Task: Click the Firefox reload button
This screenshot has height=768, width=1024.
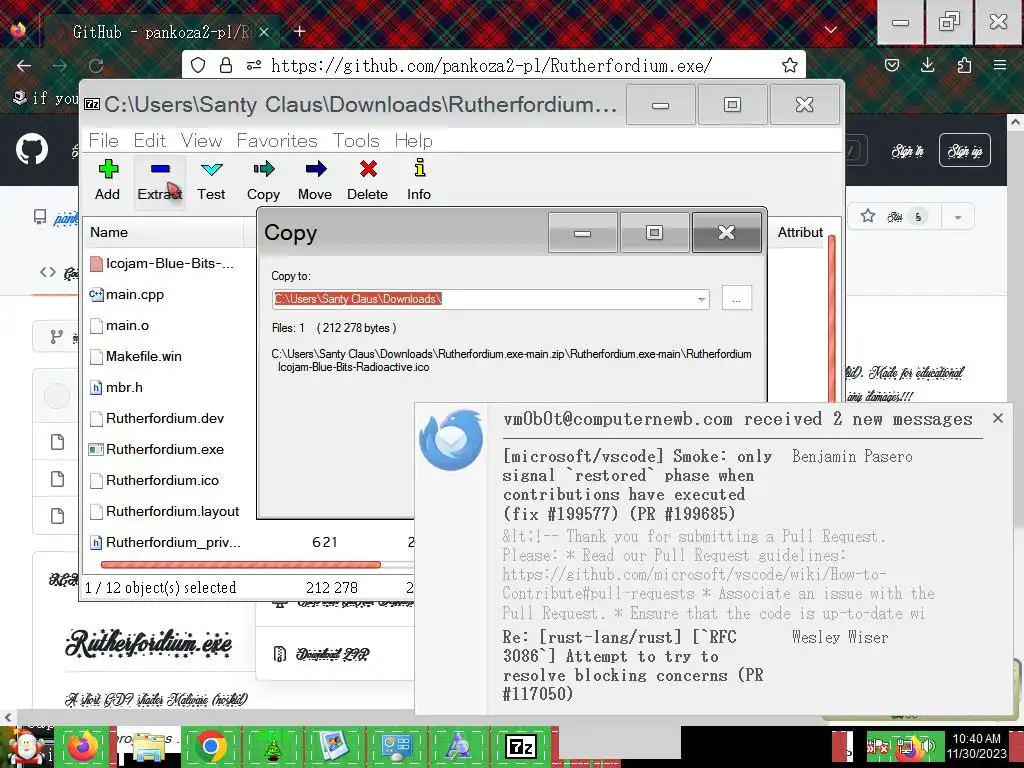Action: (96, 65)
